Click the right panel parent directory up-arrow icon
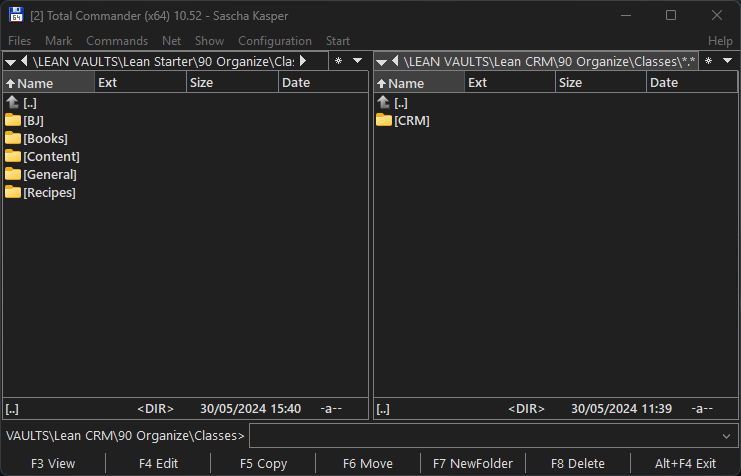This screenshot has width=741, height=476. 384,102
